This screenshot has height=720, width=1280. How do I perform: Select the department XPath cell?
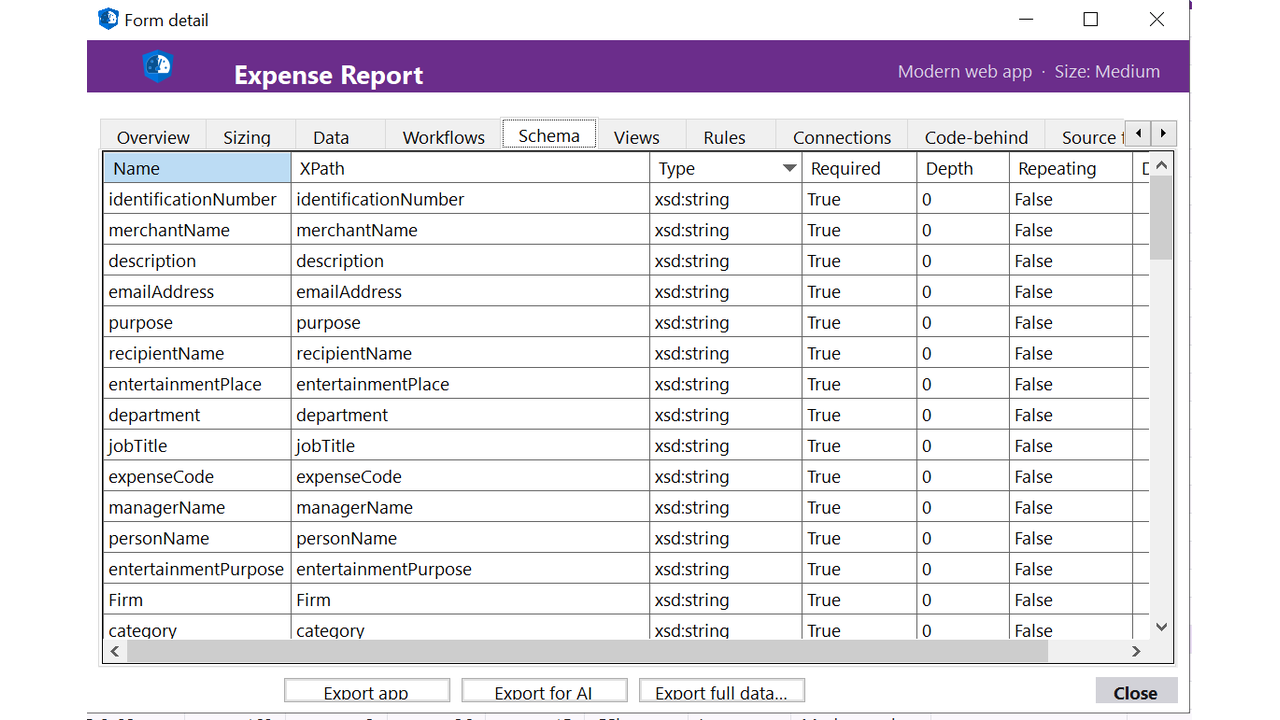(x=470, y=415)
